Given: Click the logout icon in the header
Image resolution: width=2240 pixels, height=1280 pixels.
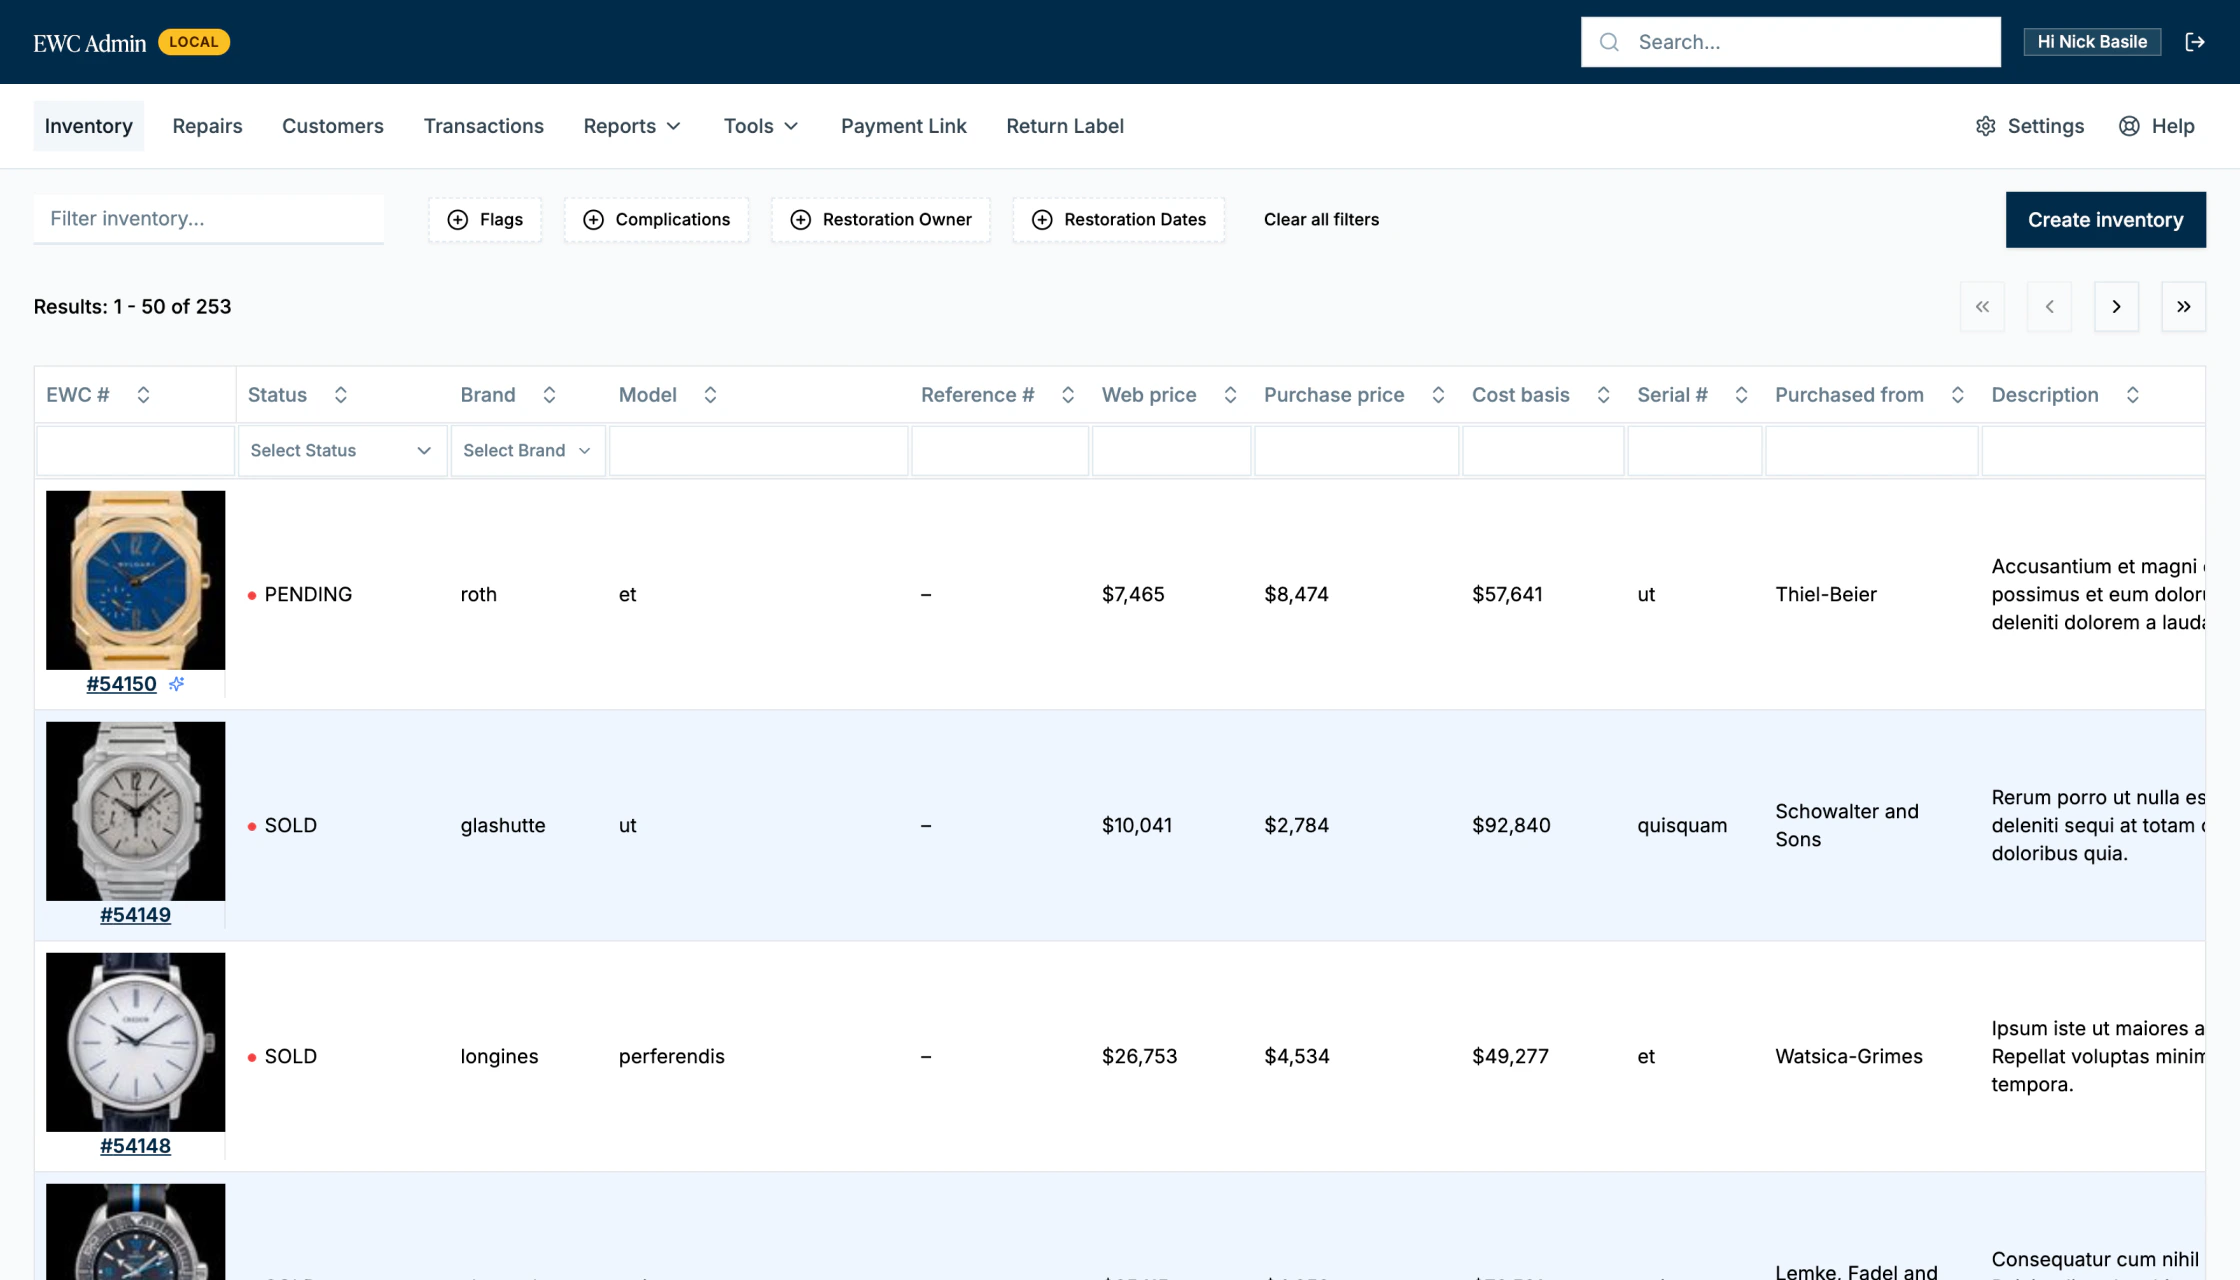Looking at the screenshot, I should 2194,42.
